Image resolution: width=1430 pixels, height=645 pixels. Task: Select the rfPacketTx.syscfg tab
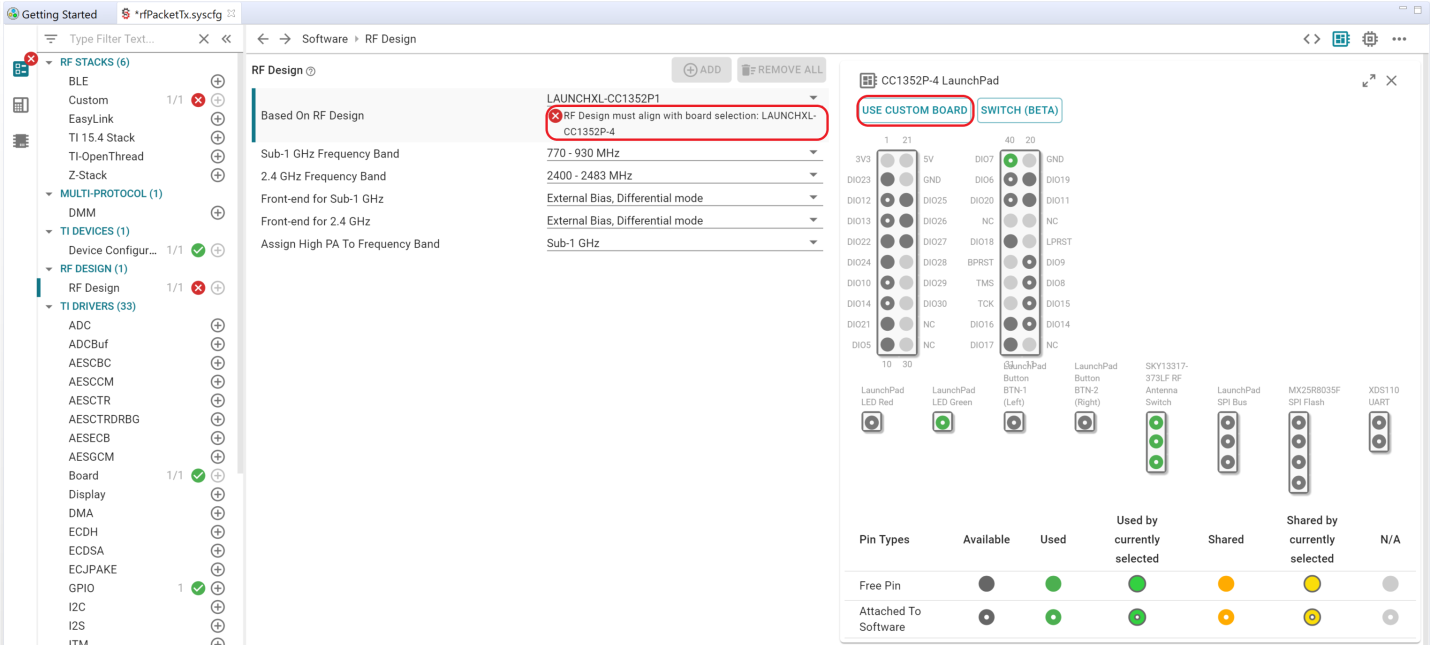[x=170, y=14]
